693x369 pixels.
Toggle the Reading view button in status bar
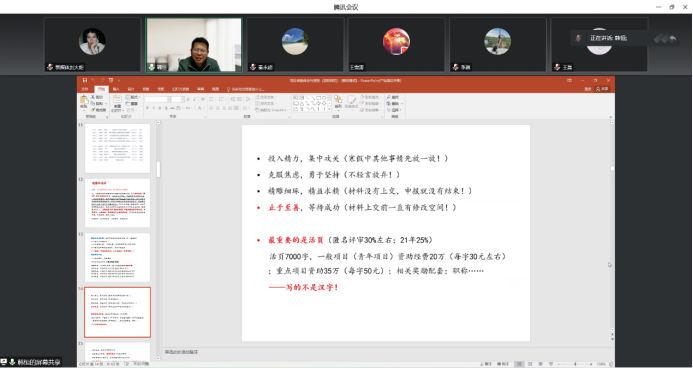click(541, 364)
